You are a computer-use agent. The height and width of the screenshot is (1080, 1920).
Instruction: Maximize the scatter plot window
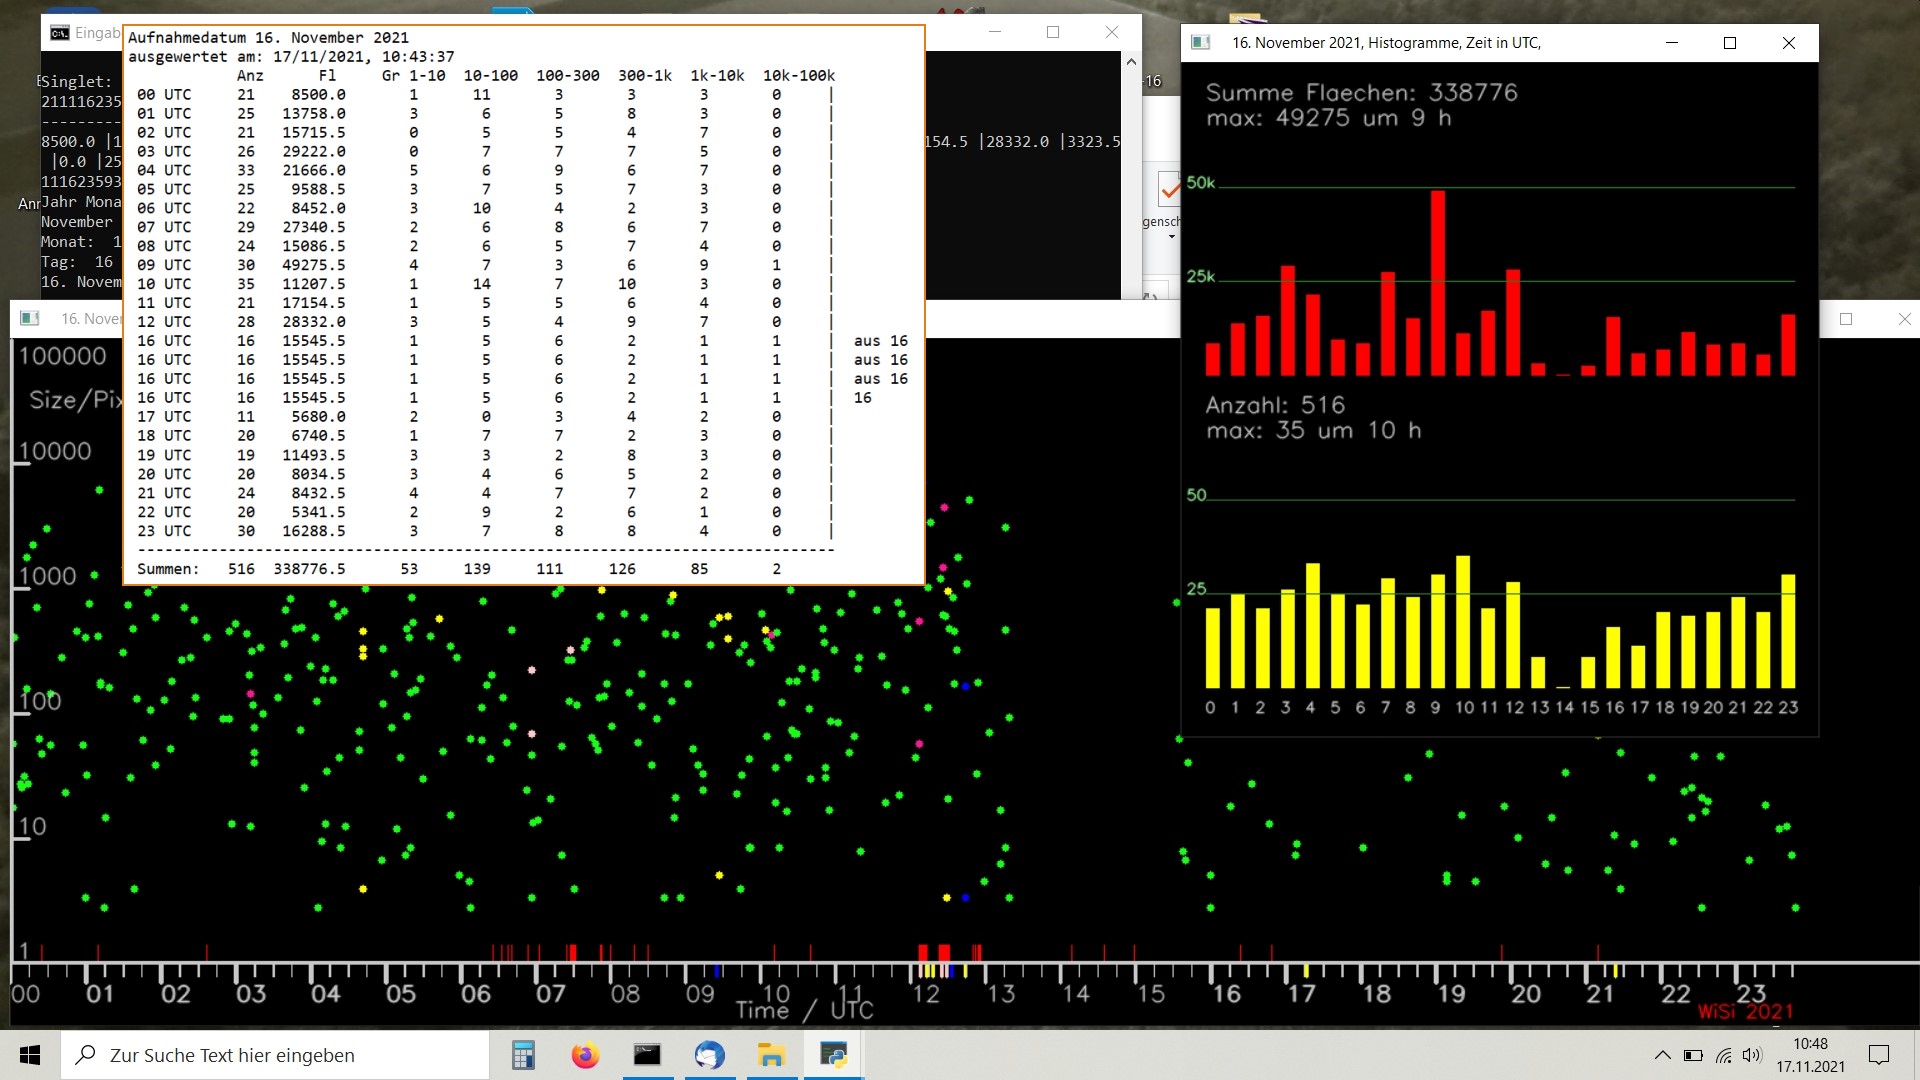(1846, 319)
